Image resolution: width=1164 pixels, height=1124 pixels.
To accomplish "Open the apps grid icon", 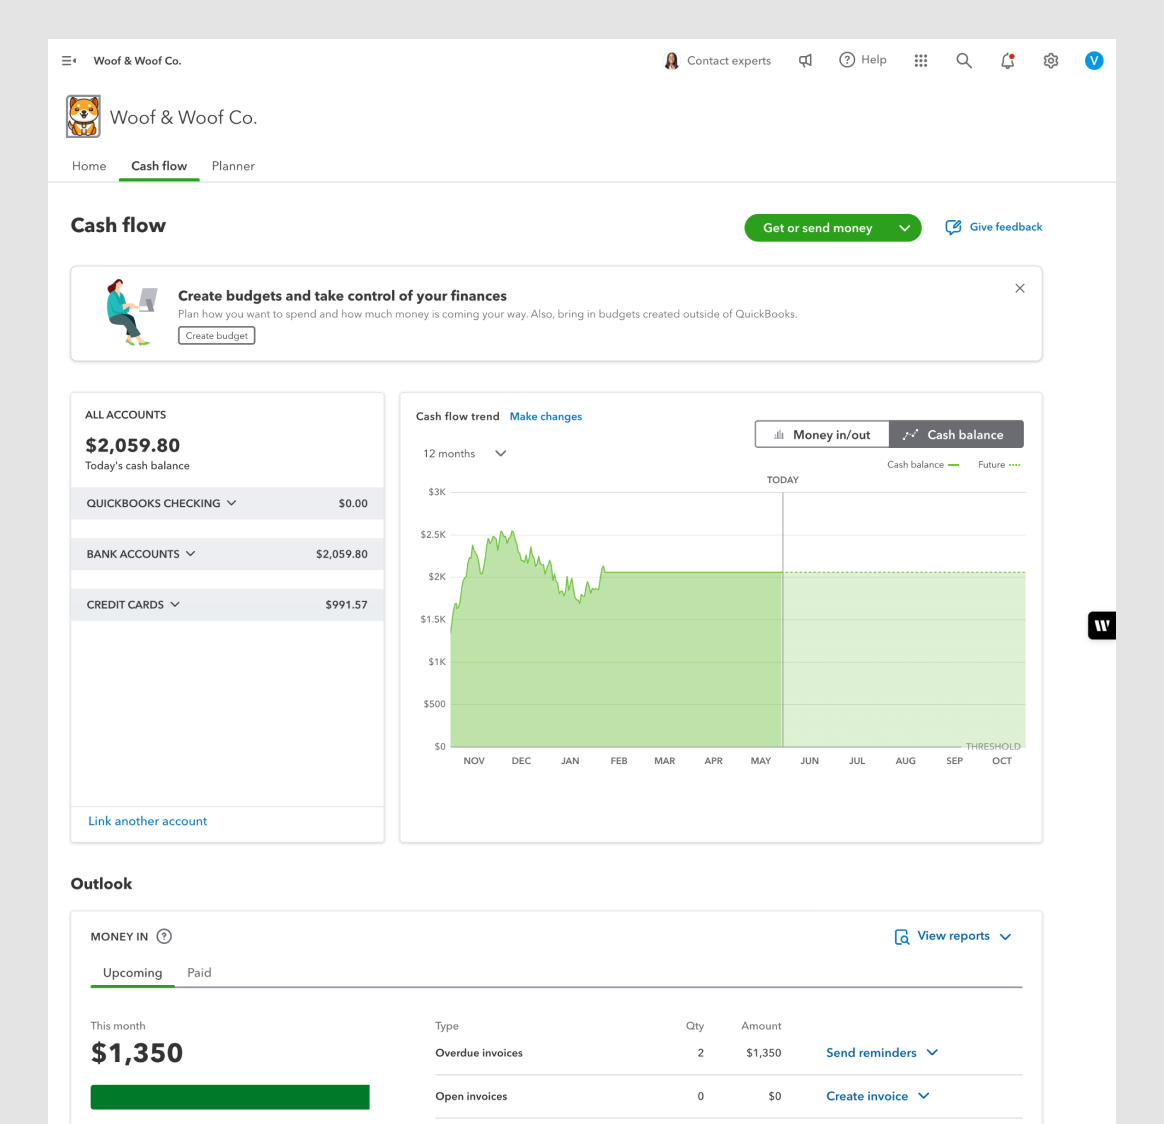I will [920, 60].
